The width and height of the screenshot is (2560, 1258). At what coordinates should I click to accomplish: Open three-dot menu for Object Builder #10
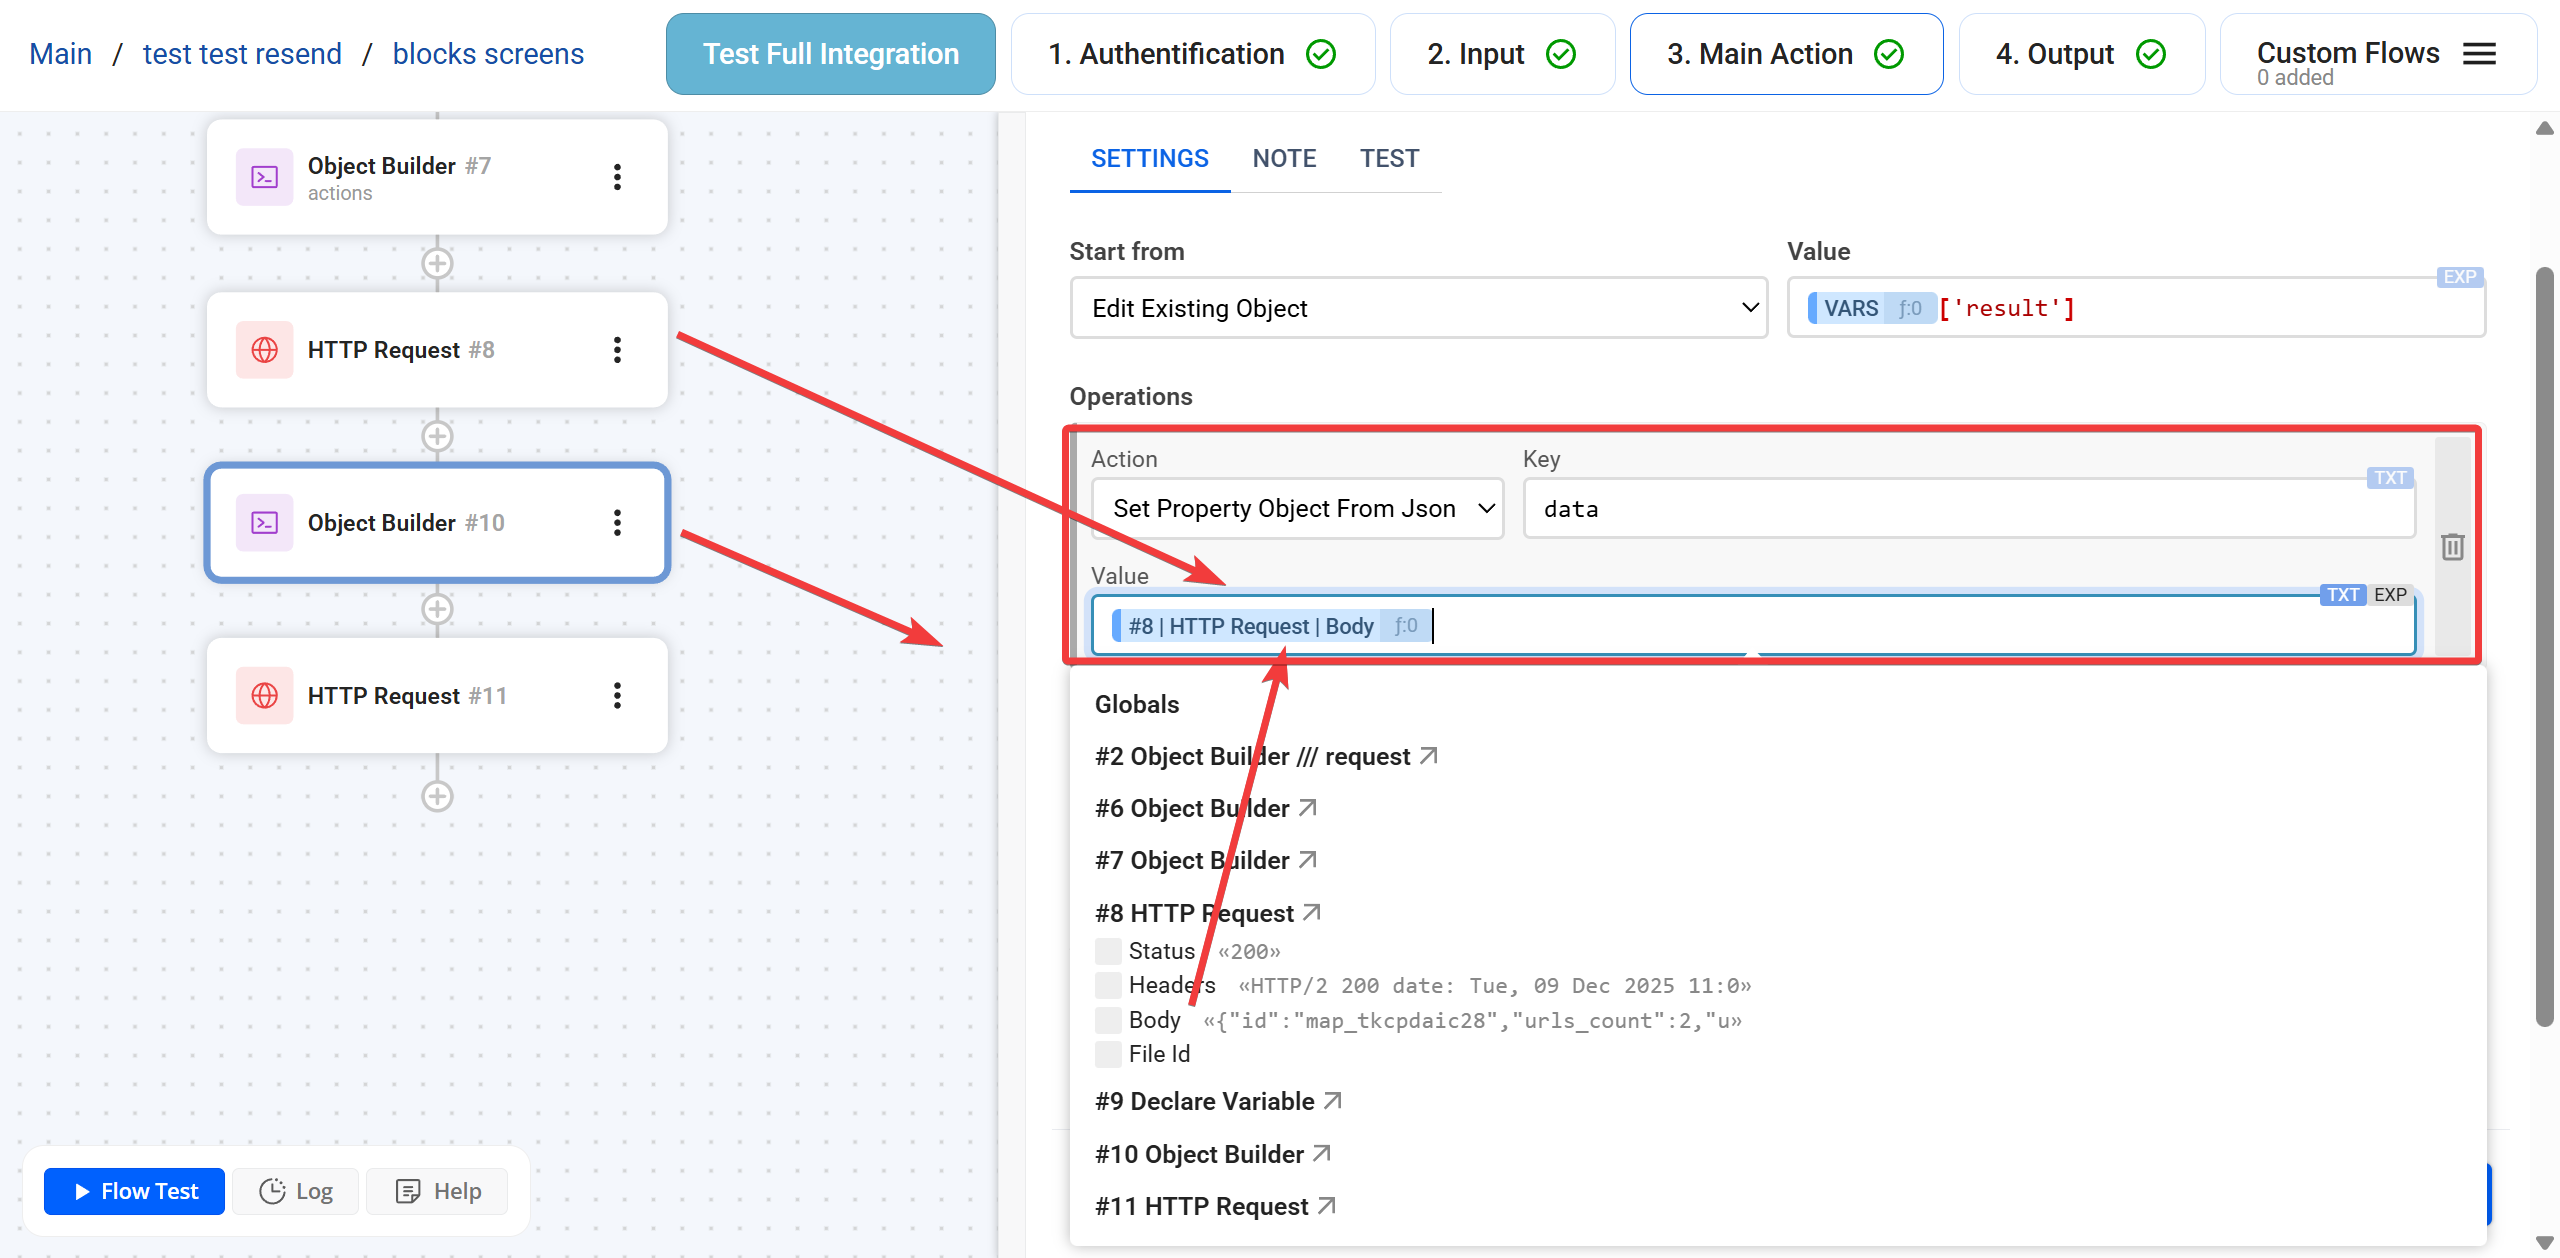pos(617,523)
